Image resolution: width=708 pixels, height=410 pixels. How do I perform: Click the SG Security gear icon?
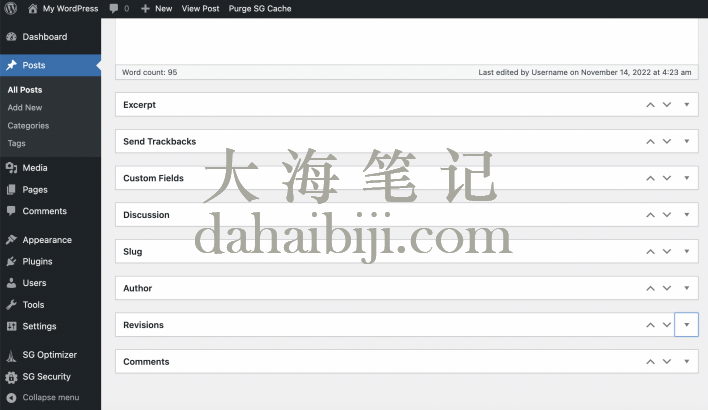point(11,377)
